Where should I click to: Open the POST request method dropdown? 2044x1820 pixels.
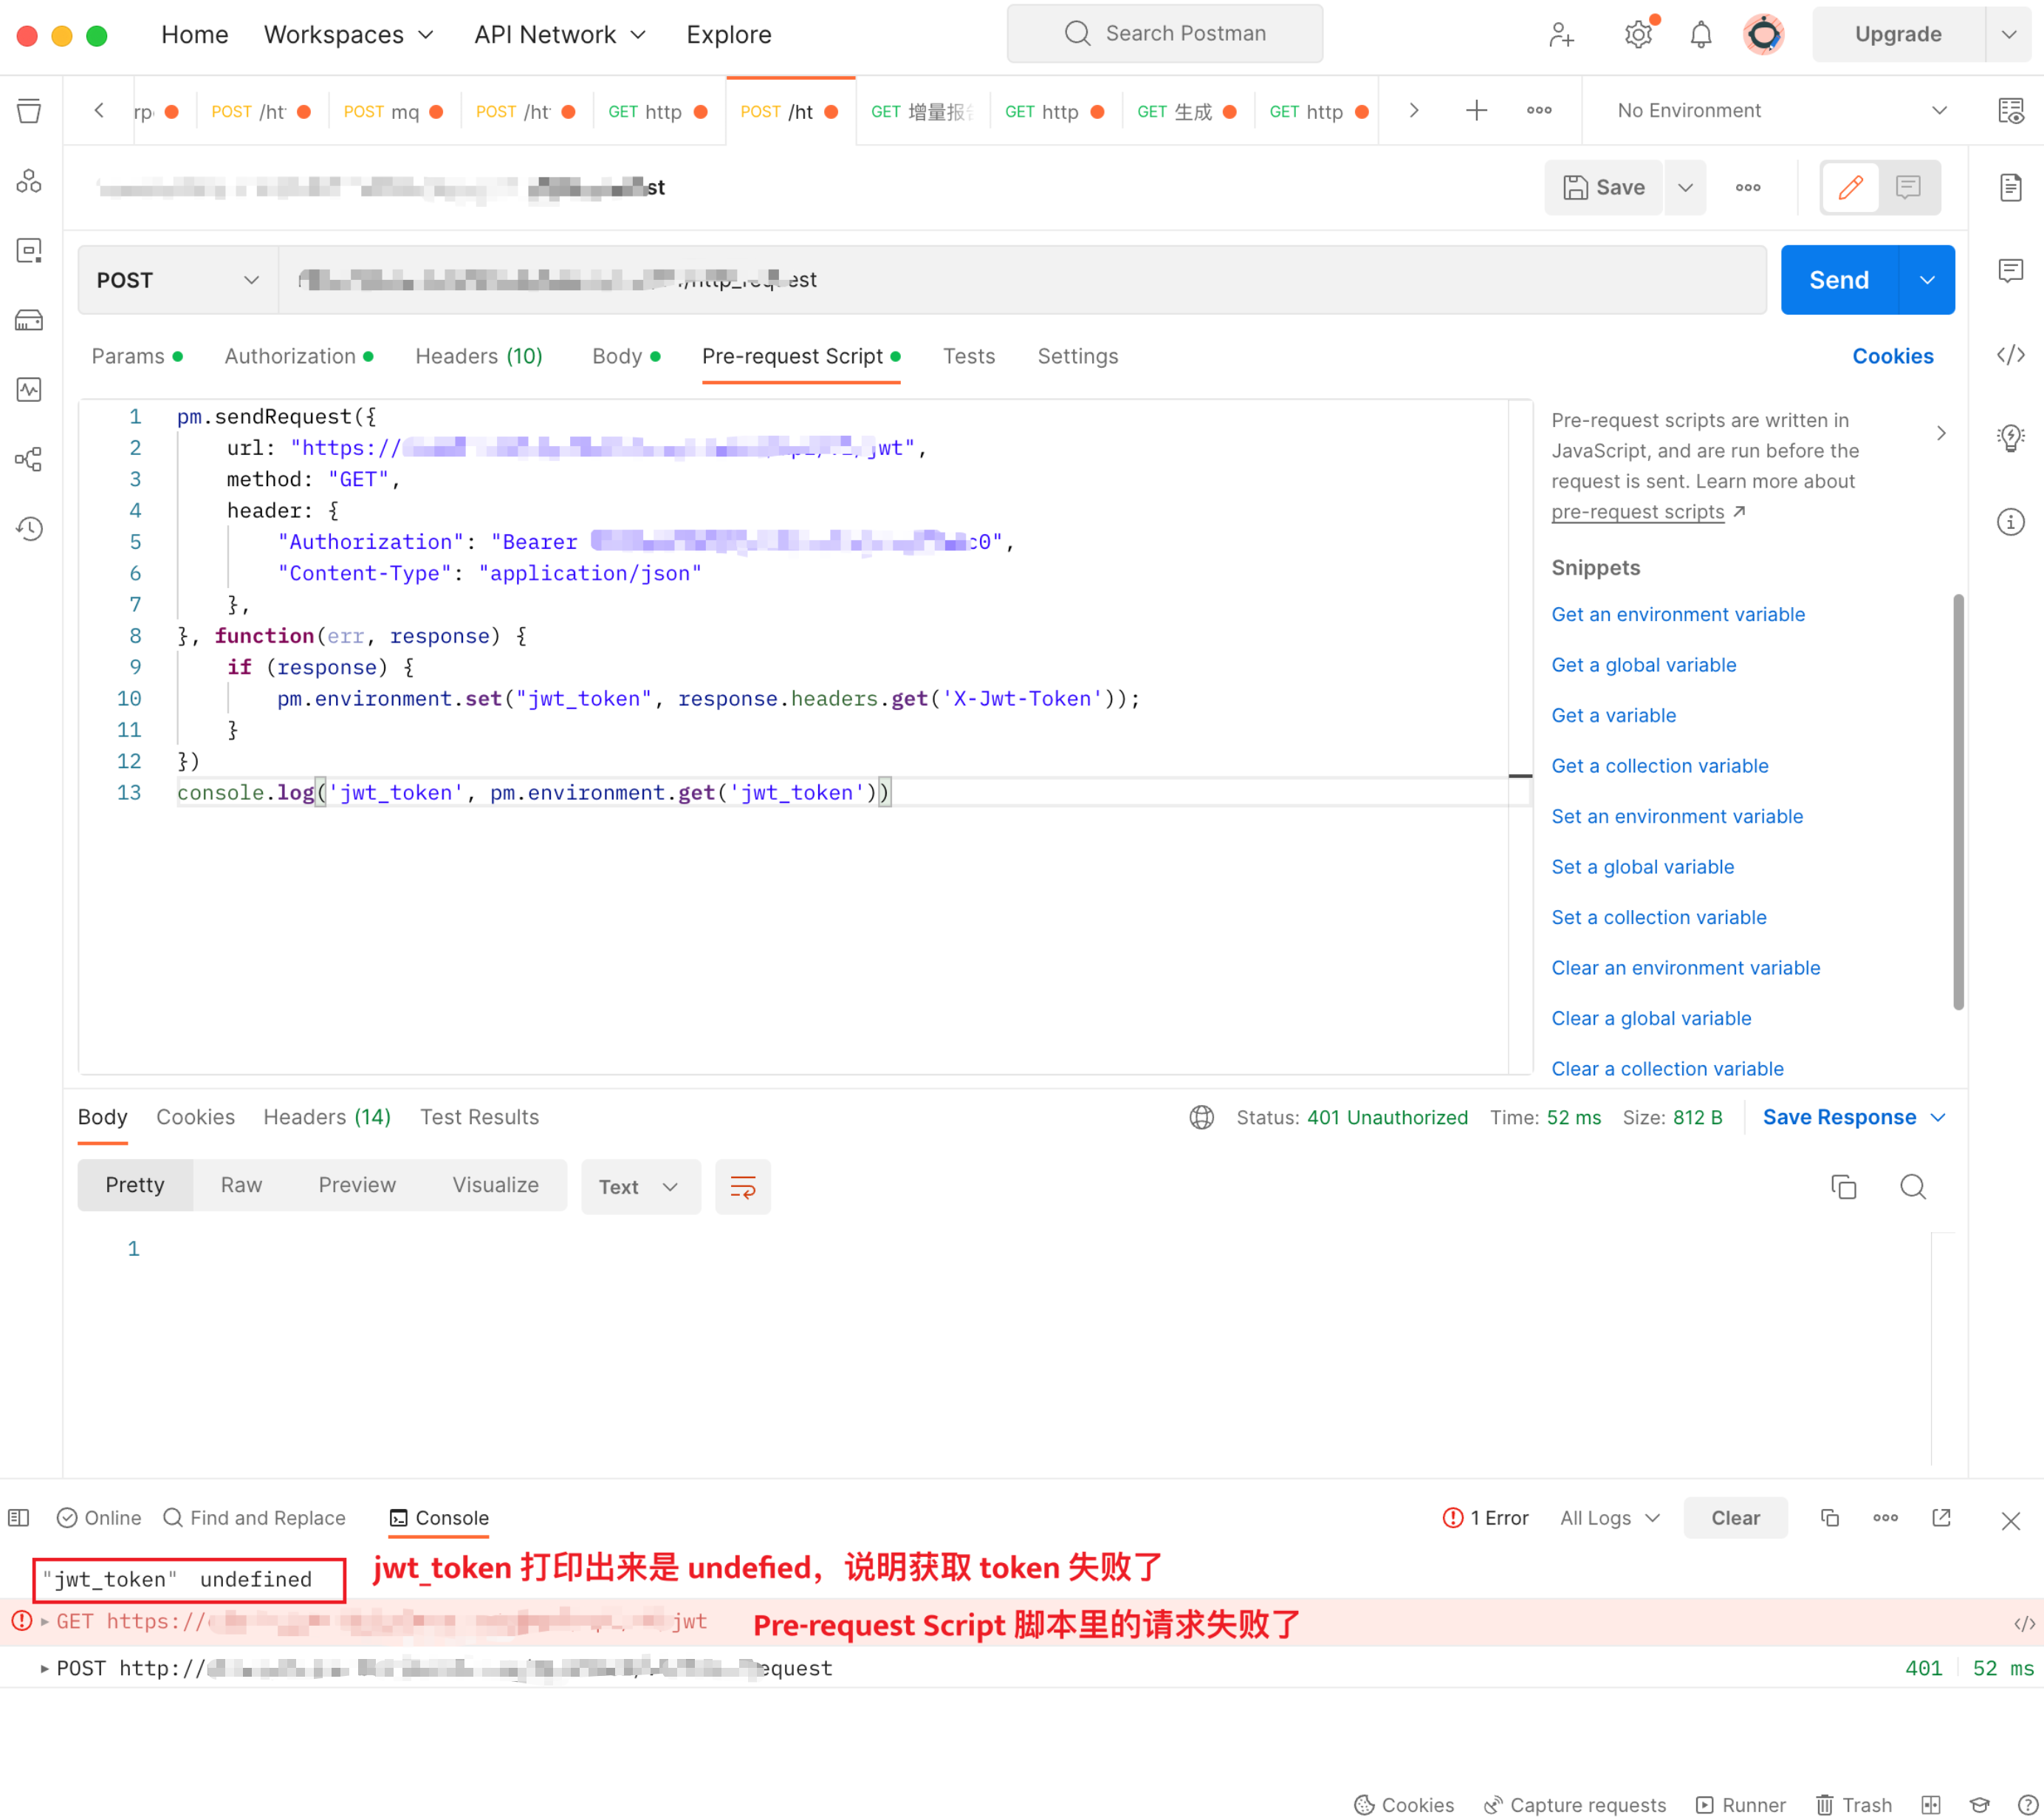(176, 279)
